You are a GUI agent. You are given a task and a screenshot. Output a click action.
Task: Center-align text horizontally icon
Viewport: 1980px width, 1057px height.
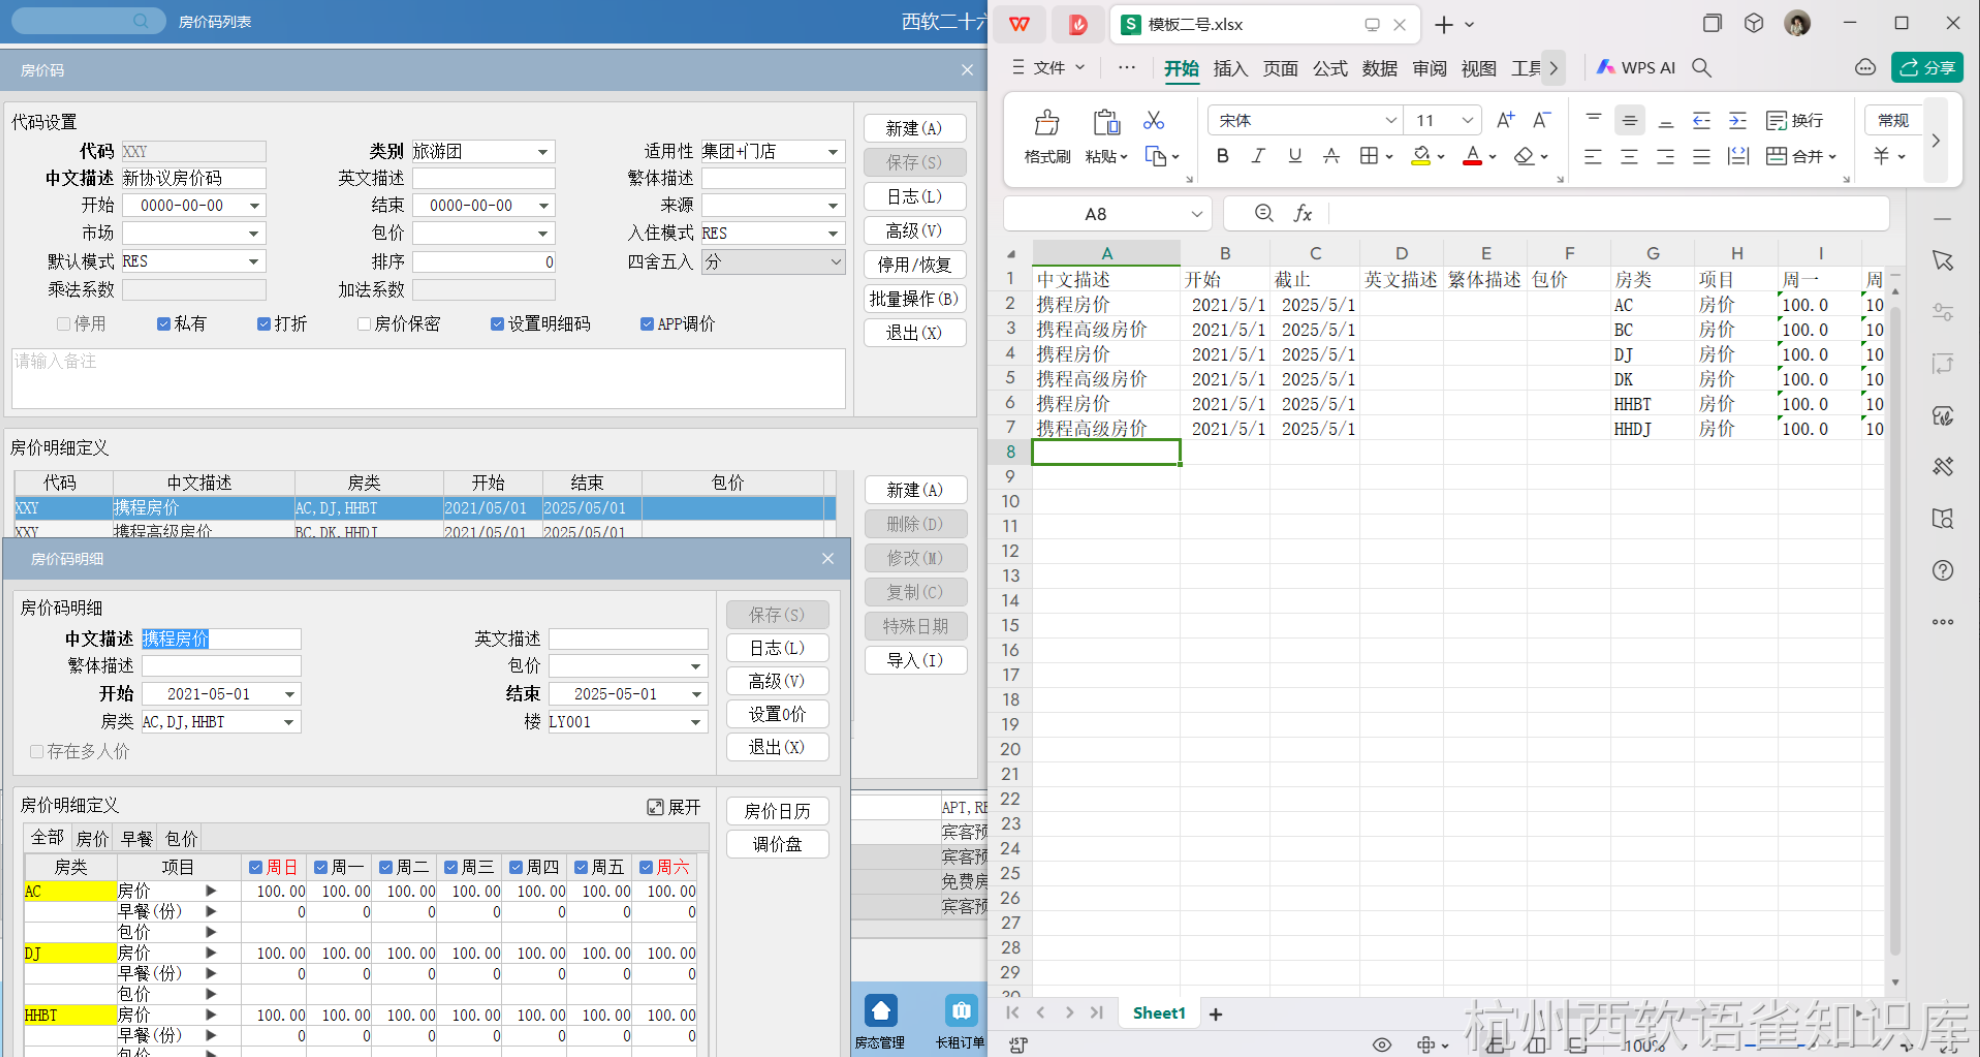1629,157
